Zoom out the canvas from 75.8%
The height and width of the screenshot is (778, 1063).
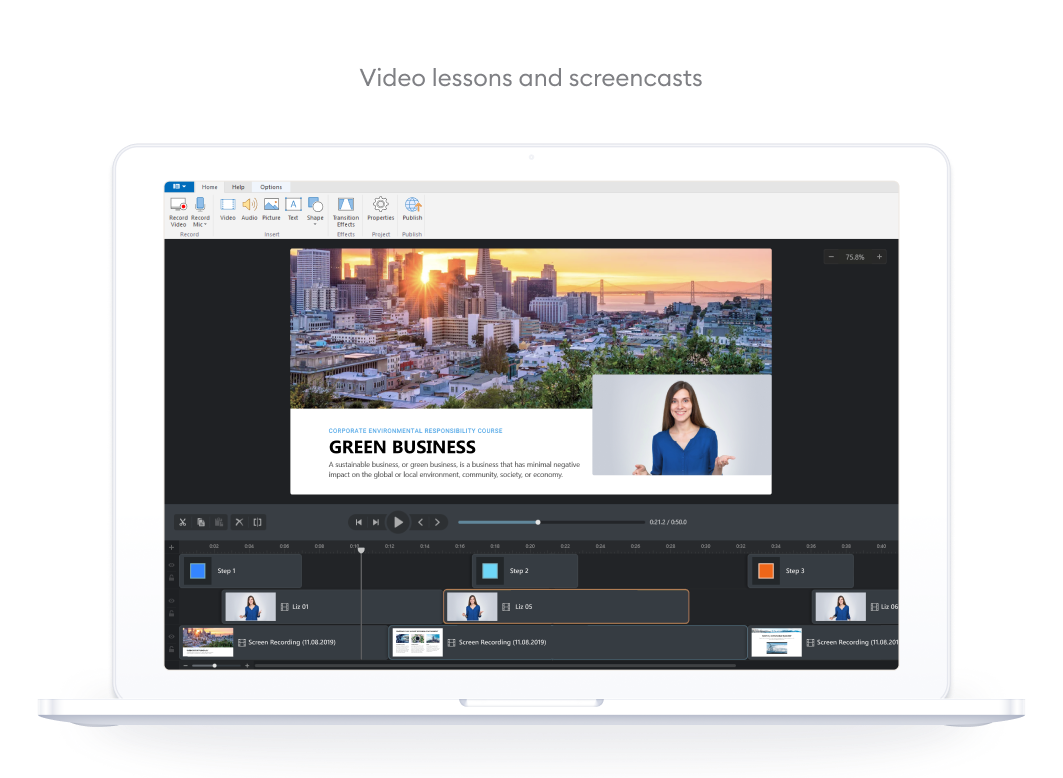831,257
